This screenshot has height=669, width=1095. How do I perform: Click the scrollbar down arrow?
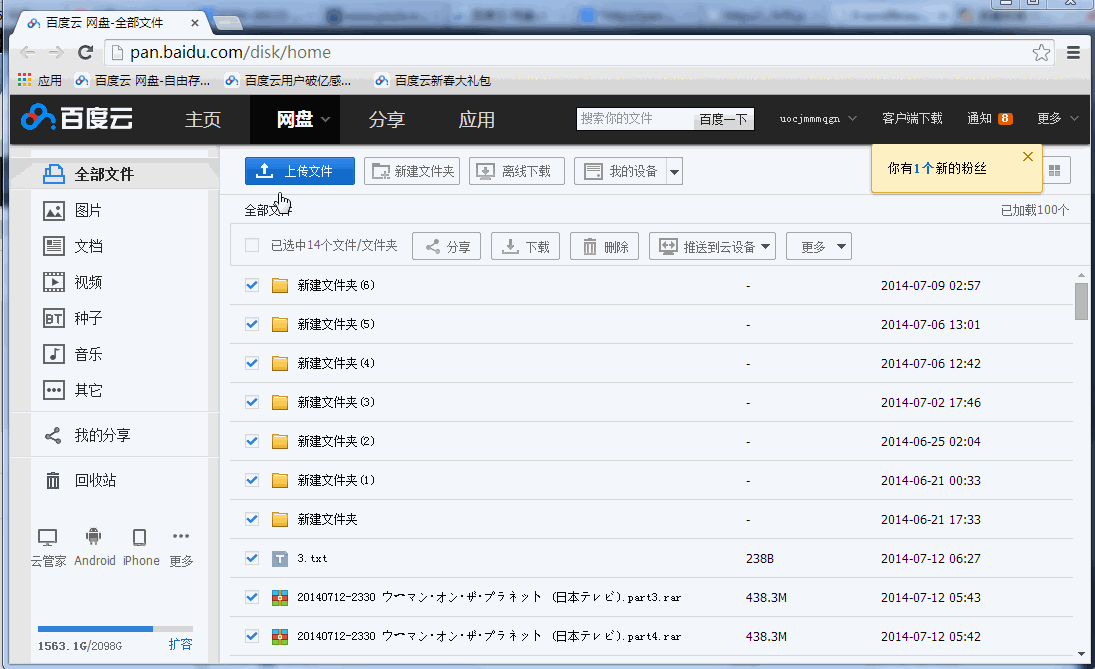1081,654
